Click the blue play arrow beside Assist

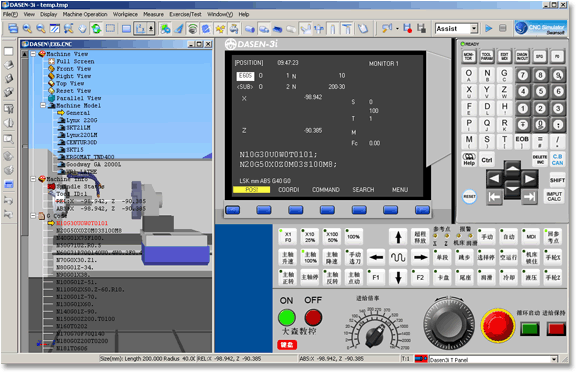tap(488, 28)
